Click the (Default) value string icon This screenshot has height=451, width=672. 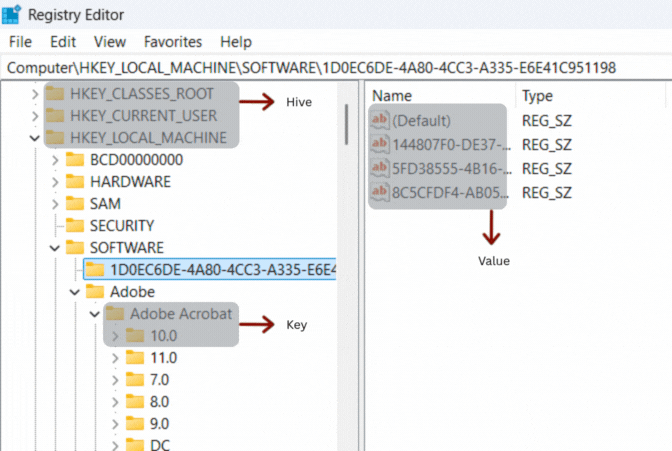coord(380,120)
